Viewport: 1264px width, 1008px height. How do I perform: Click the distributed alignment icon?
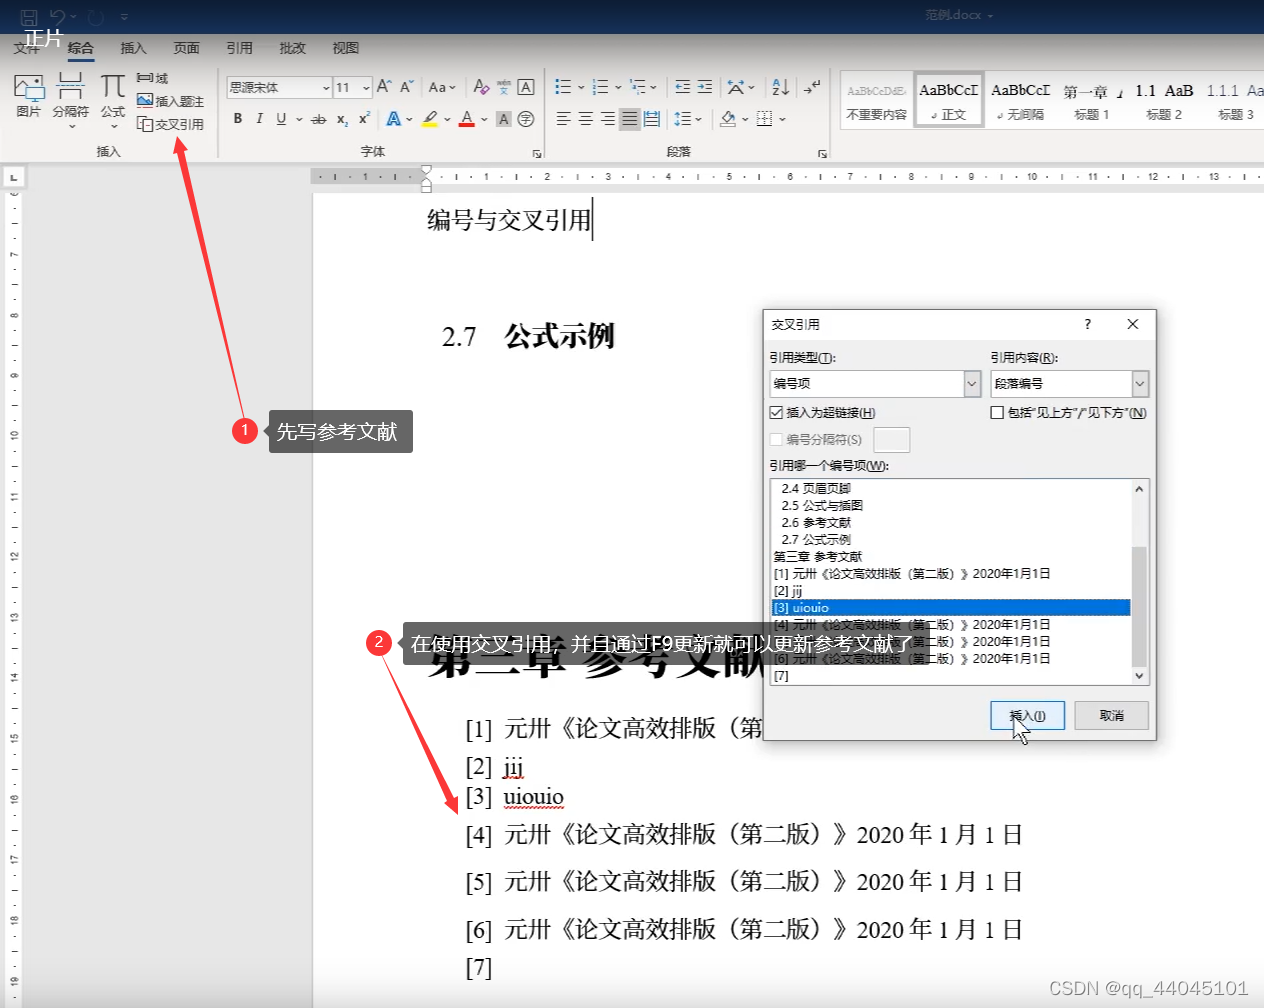tap(652, 119)
